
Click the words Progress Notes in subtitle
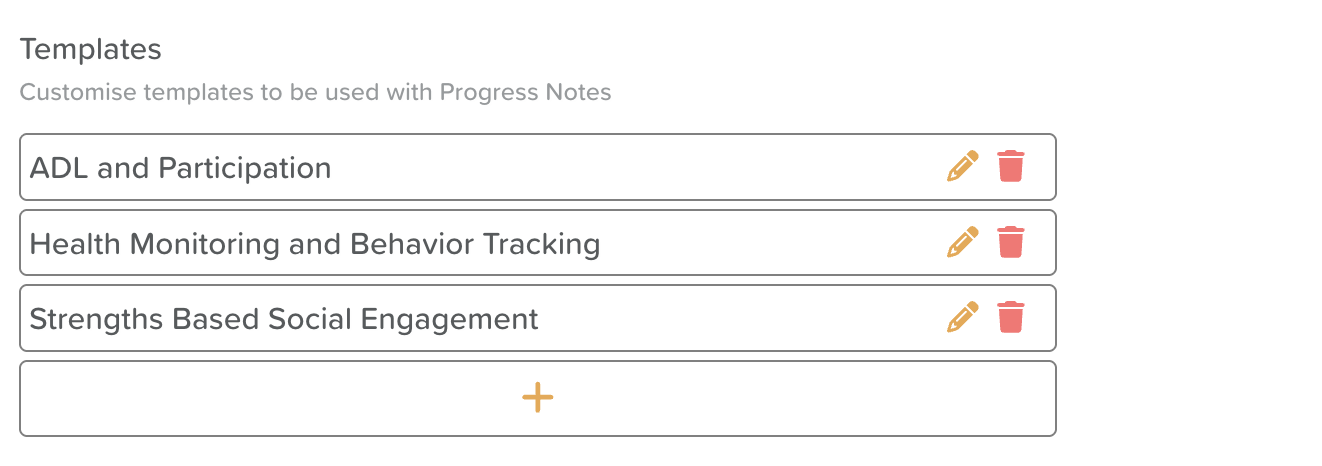pos(525,93)
